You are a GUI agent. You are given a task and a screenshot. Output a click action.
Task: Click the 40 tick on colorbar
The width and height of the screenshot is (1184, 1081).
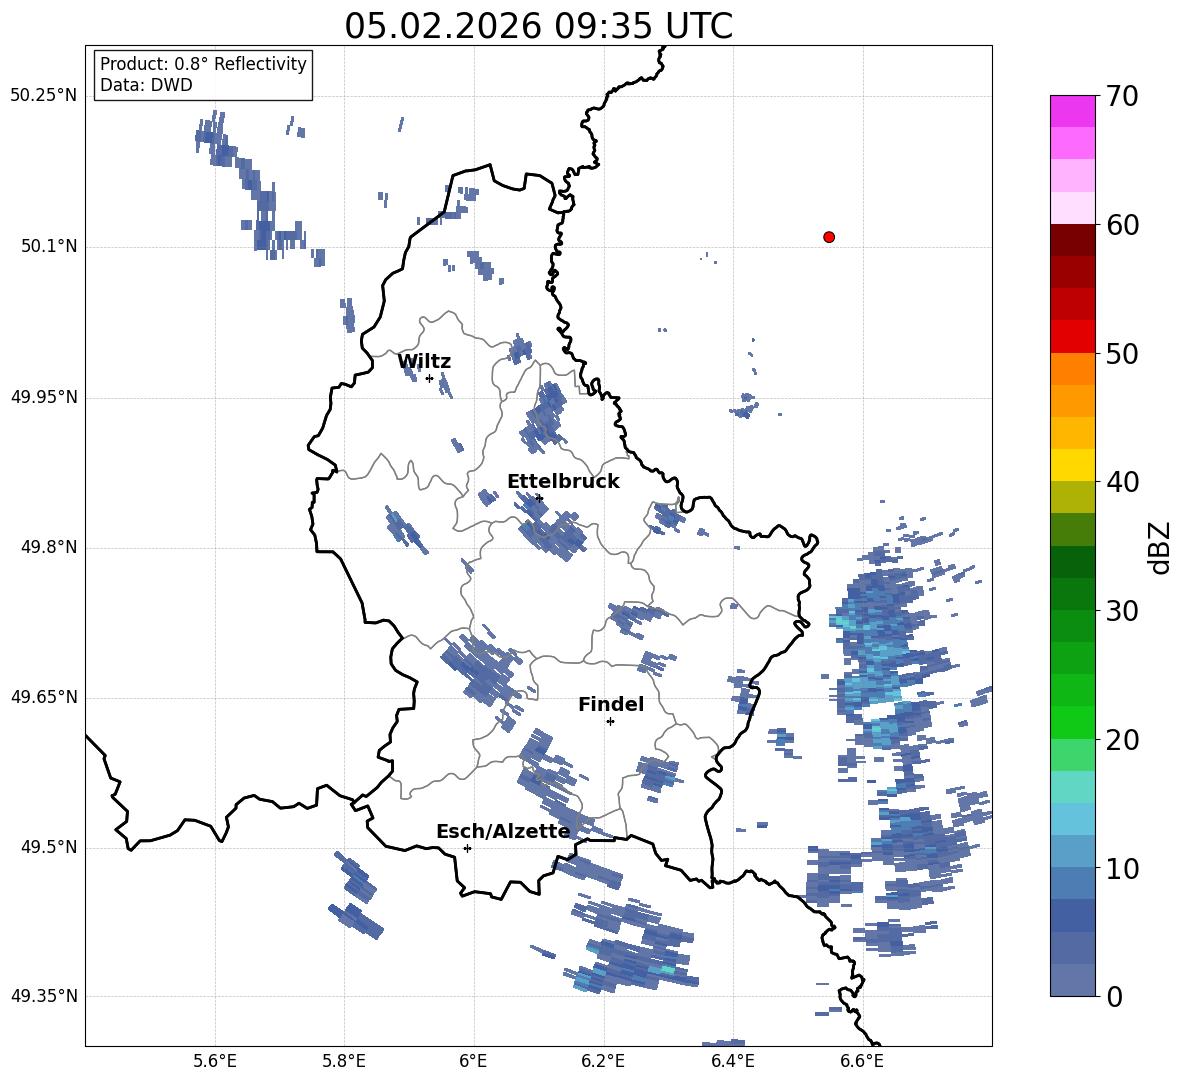(x=1123, y=482)
